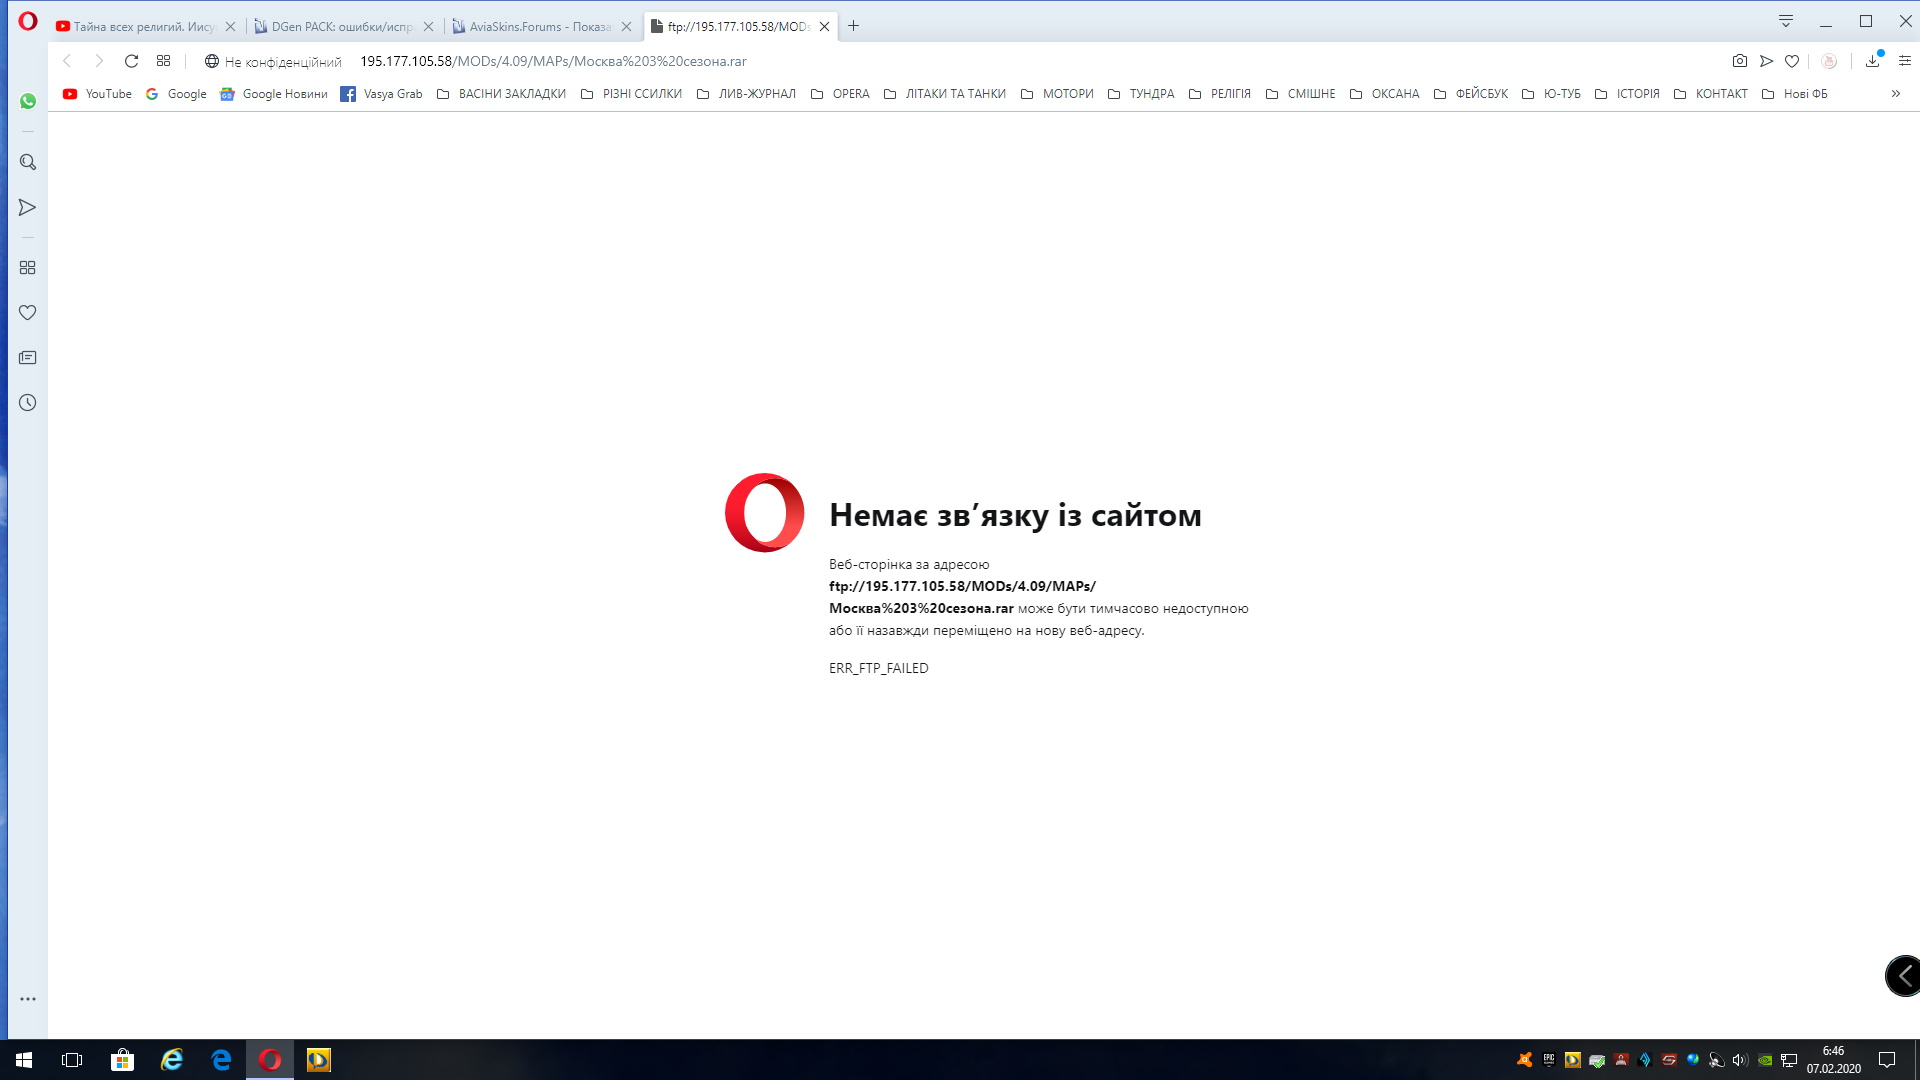Expand the hidden bookmarks overflow chevron

(1895, 94)
